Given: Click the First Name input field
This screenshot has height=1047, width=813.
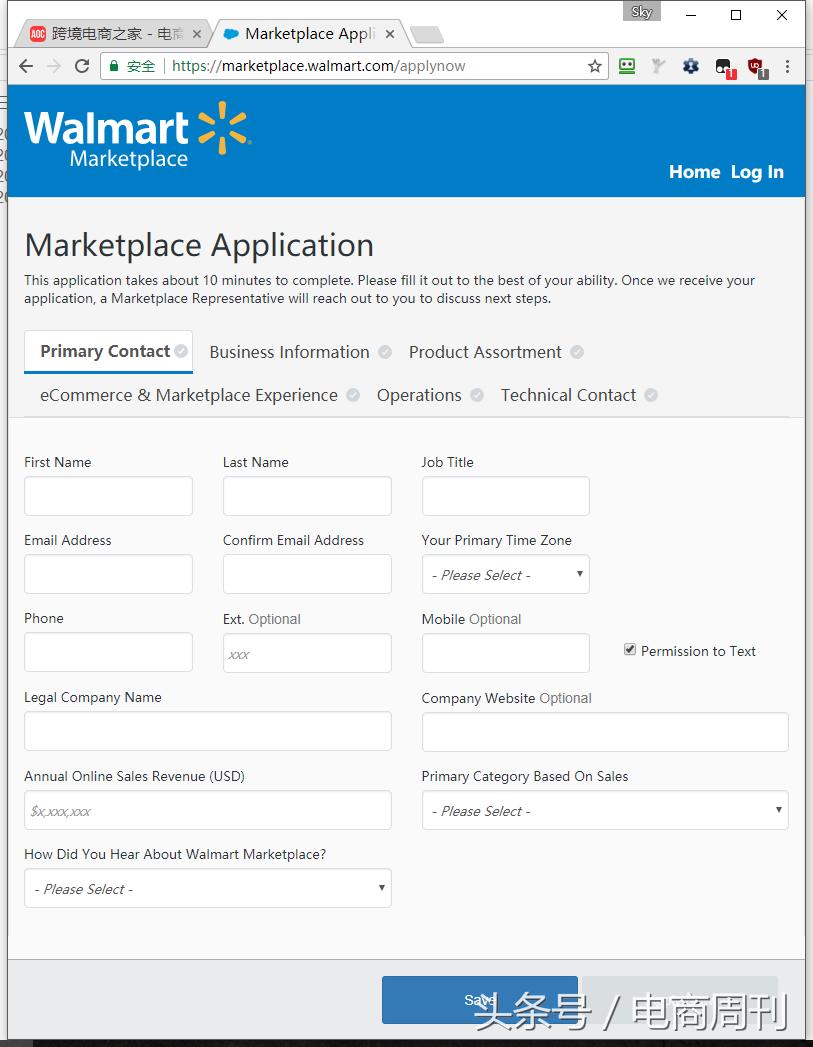Looking at the screenshot, I should coord(108,496).
